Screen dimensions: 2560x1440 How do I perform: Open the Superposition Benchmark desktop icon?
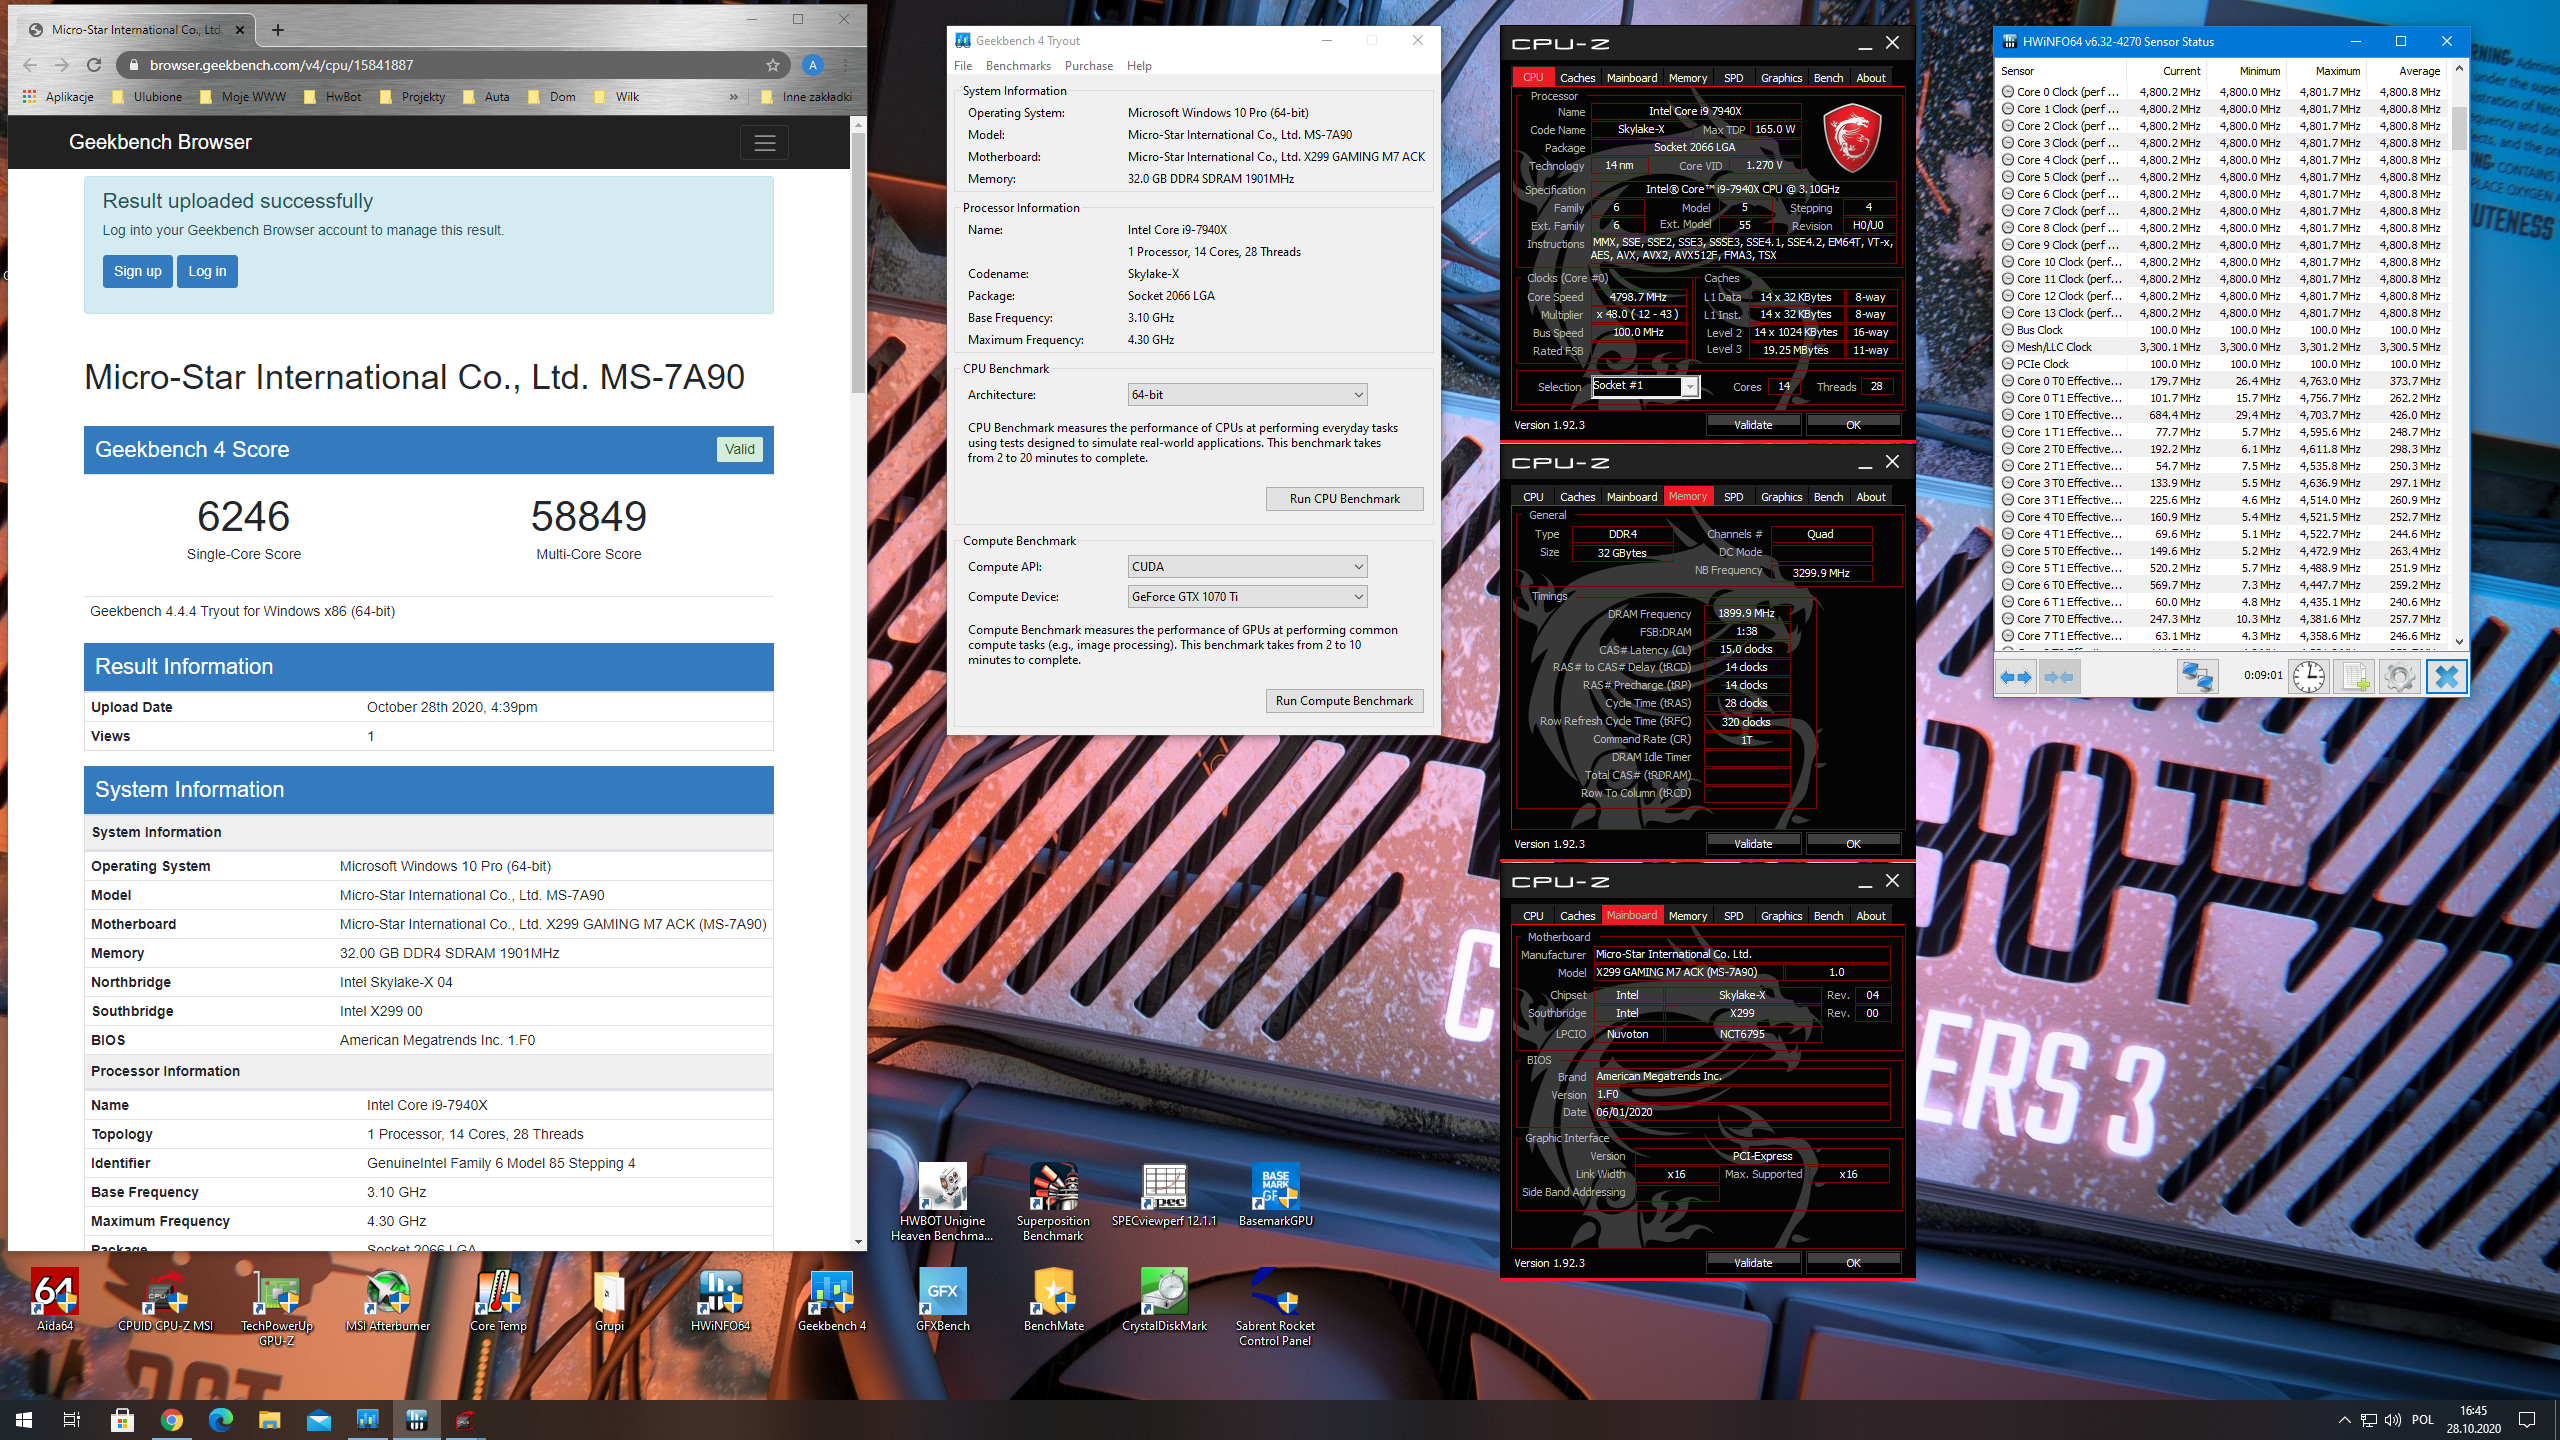tap(1053, 1202)
